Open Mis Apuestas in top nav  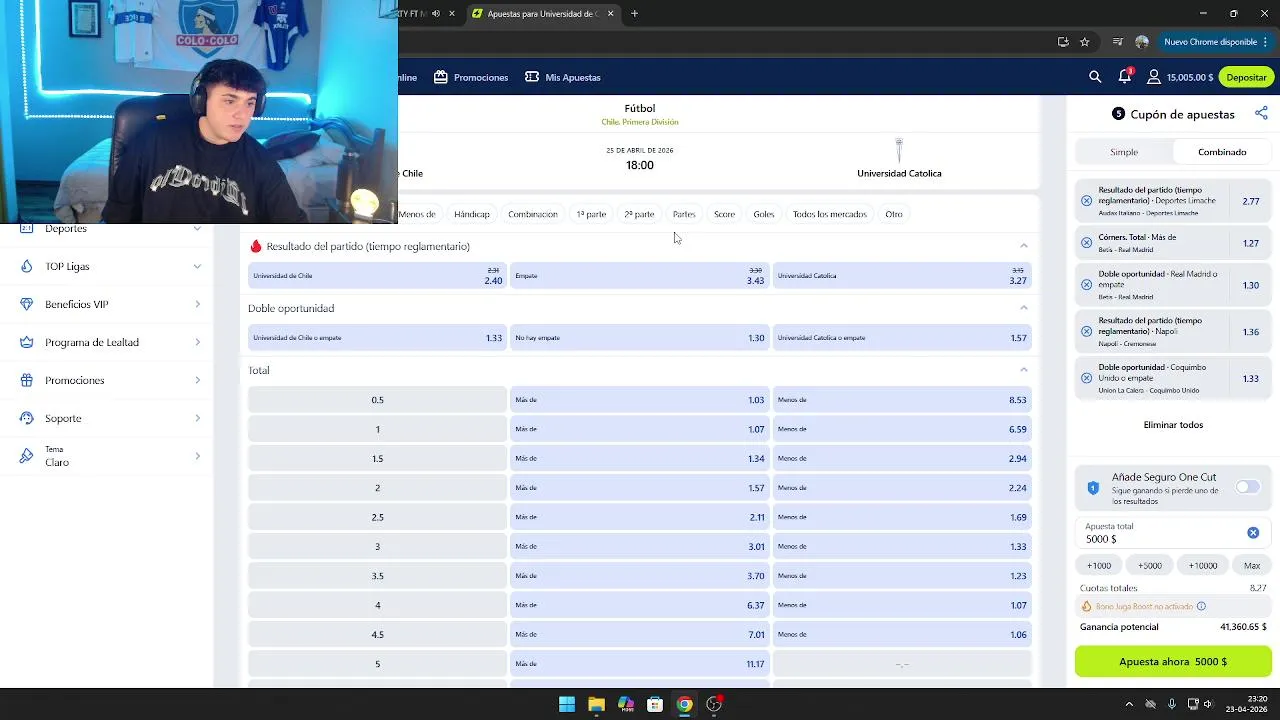point(562,77)
